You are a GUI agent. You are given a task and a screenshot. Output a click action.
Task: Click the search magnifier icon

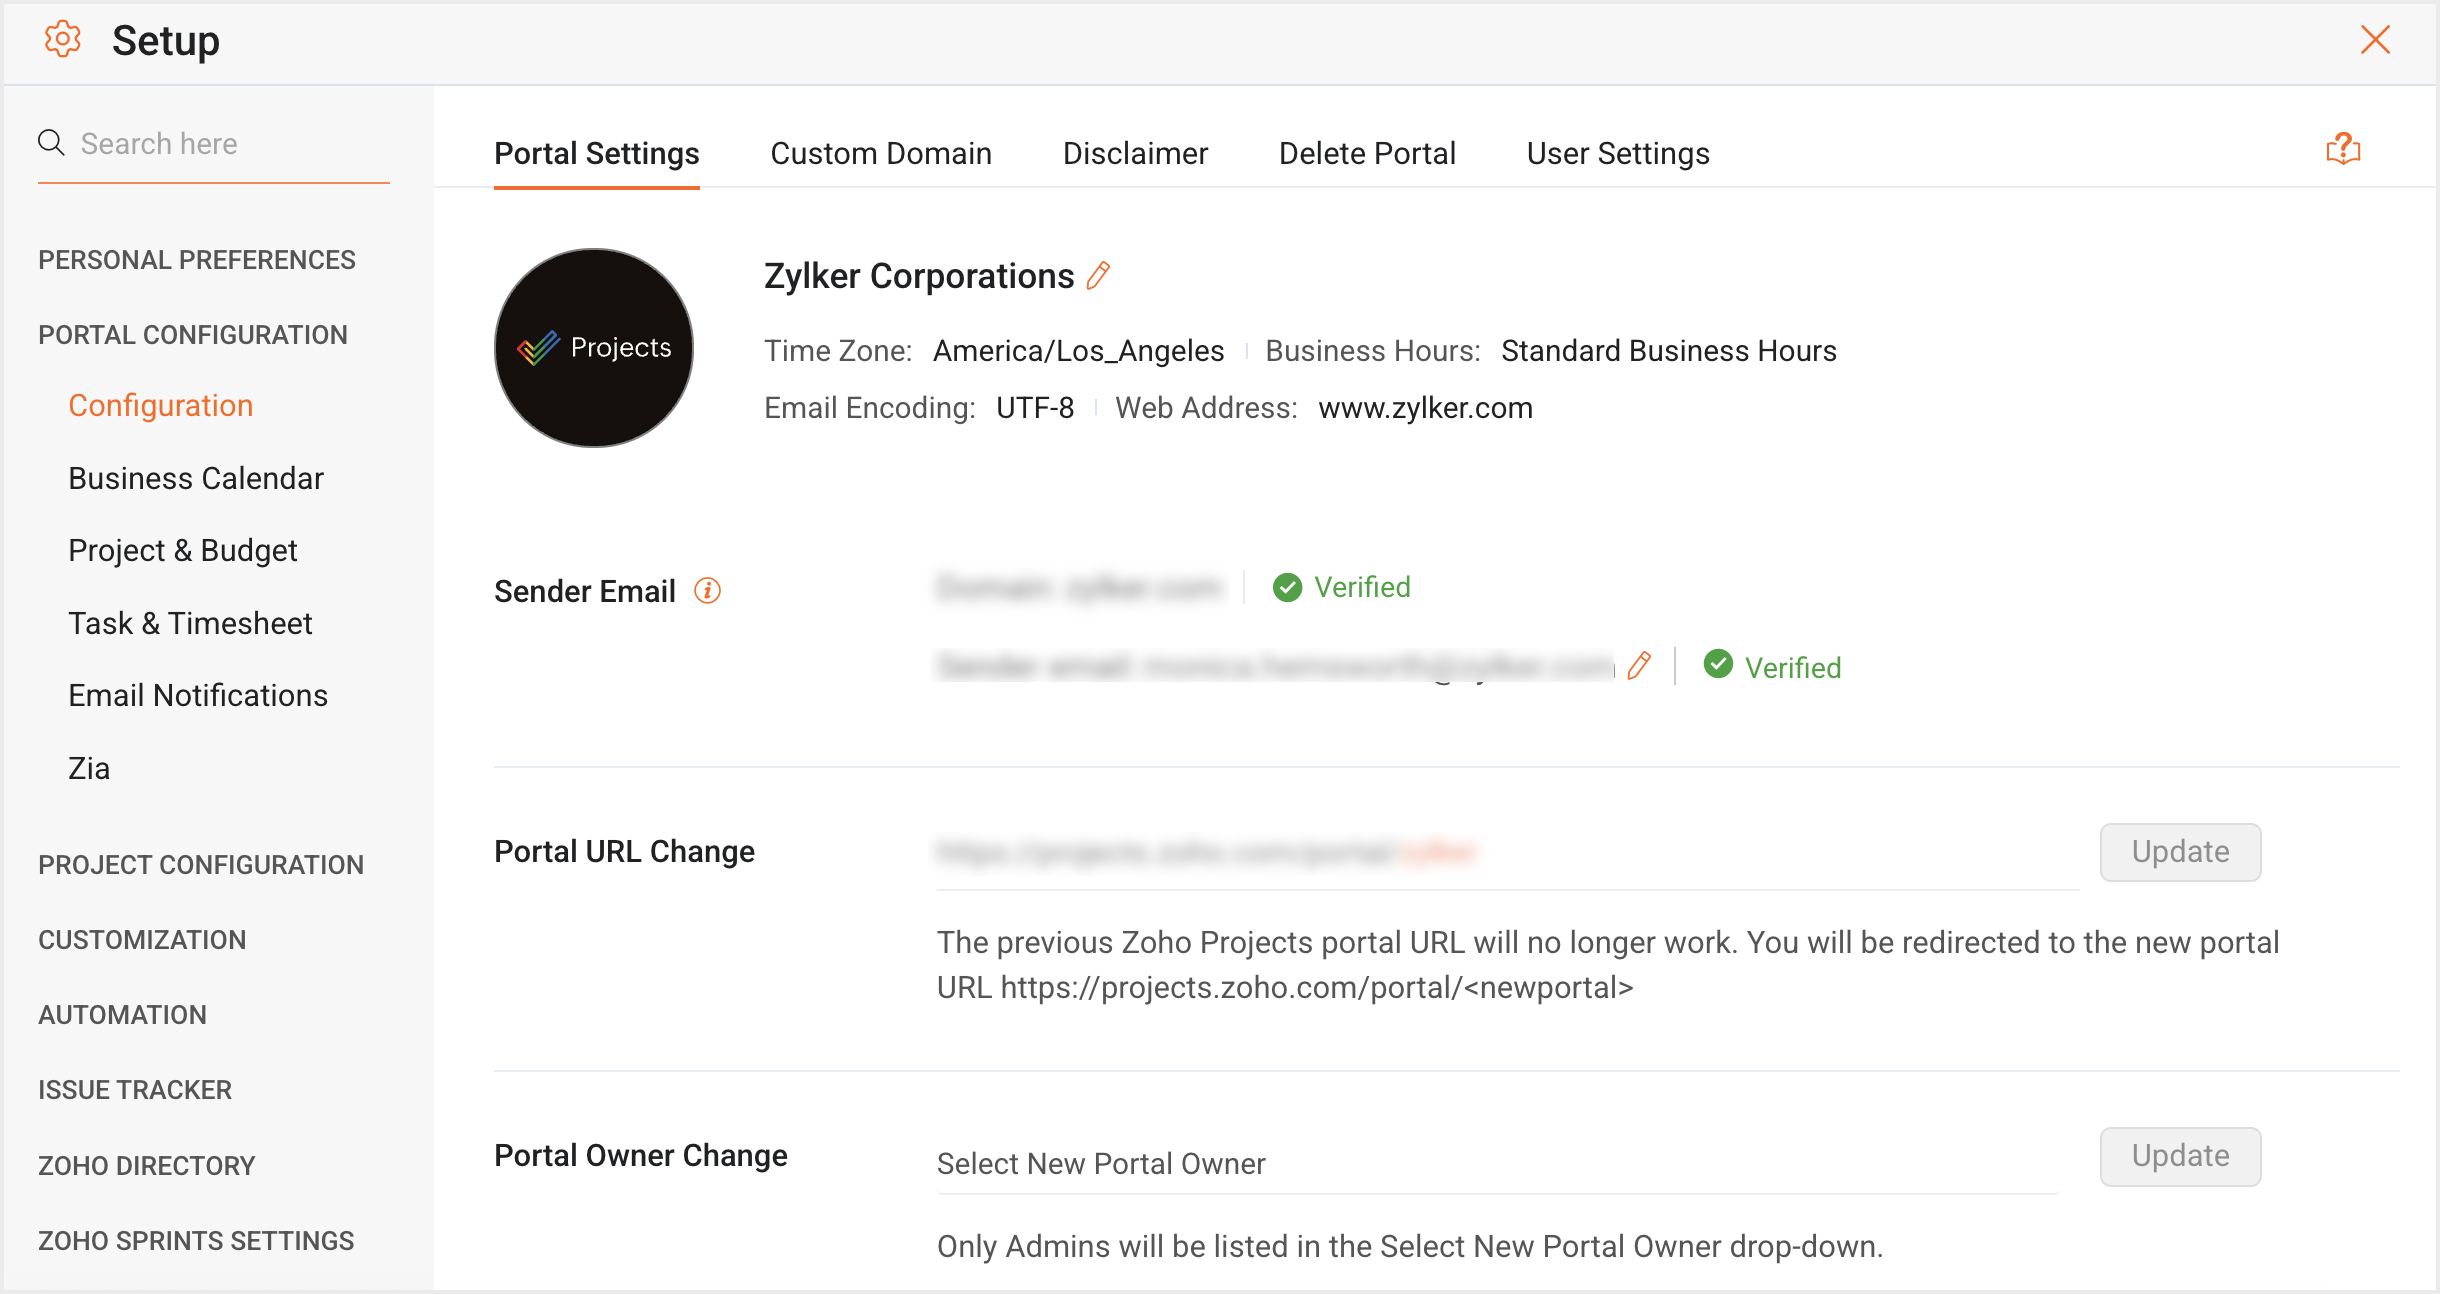pyautogui.click(x=51, y=143)
